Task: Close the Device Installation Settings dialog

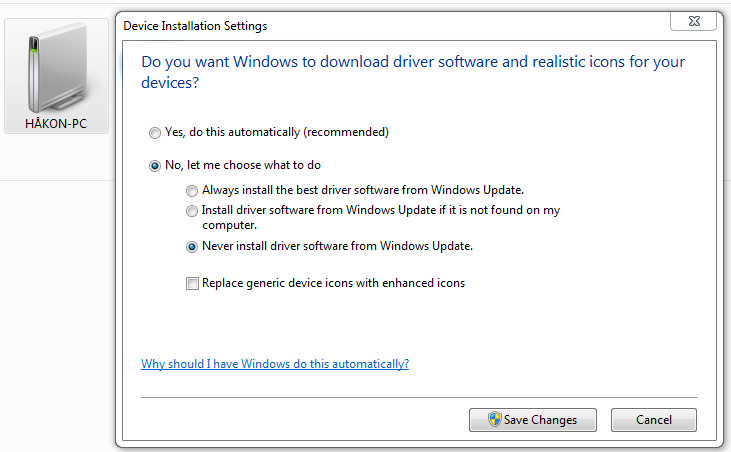Action: (x=694, y=21)
